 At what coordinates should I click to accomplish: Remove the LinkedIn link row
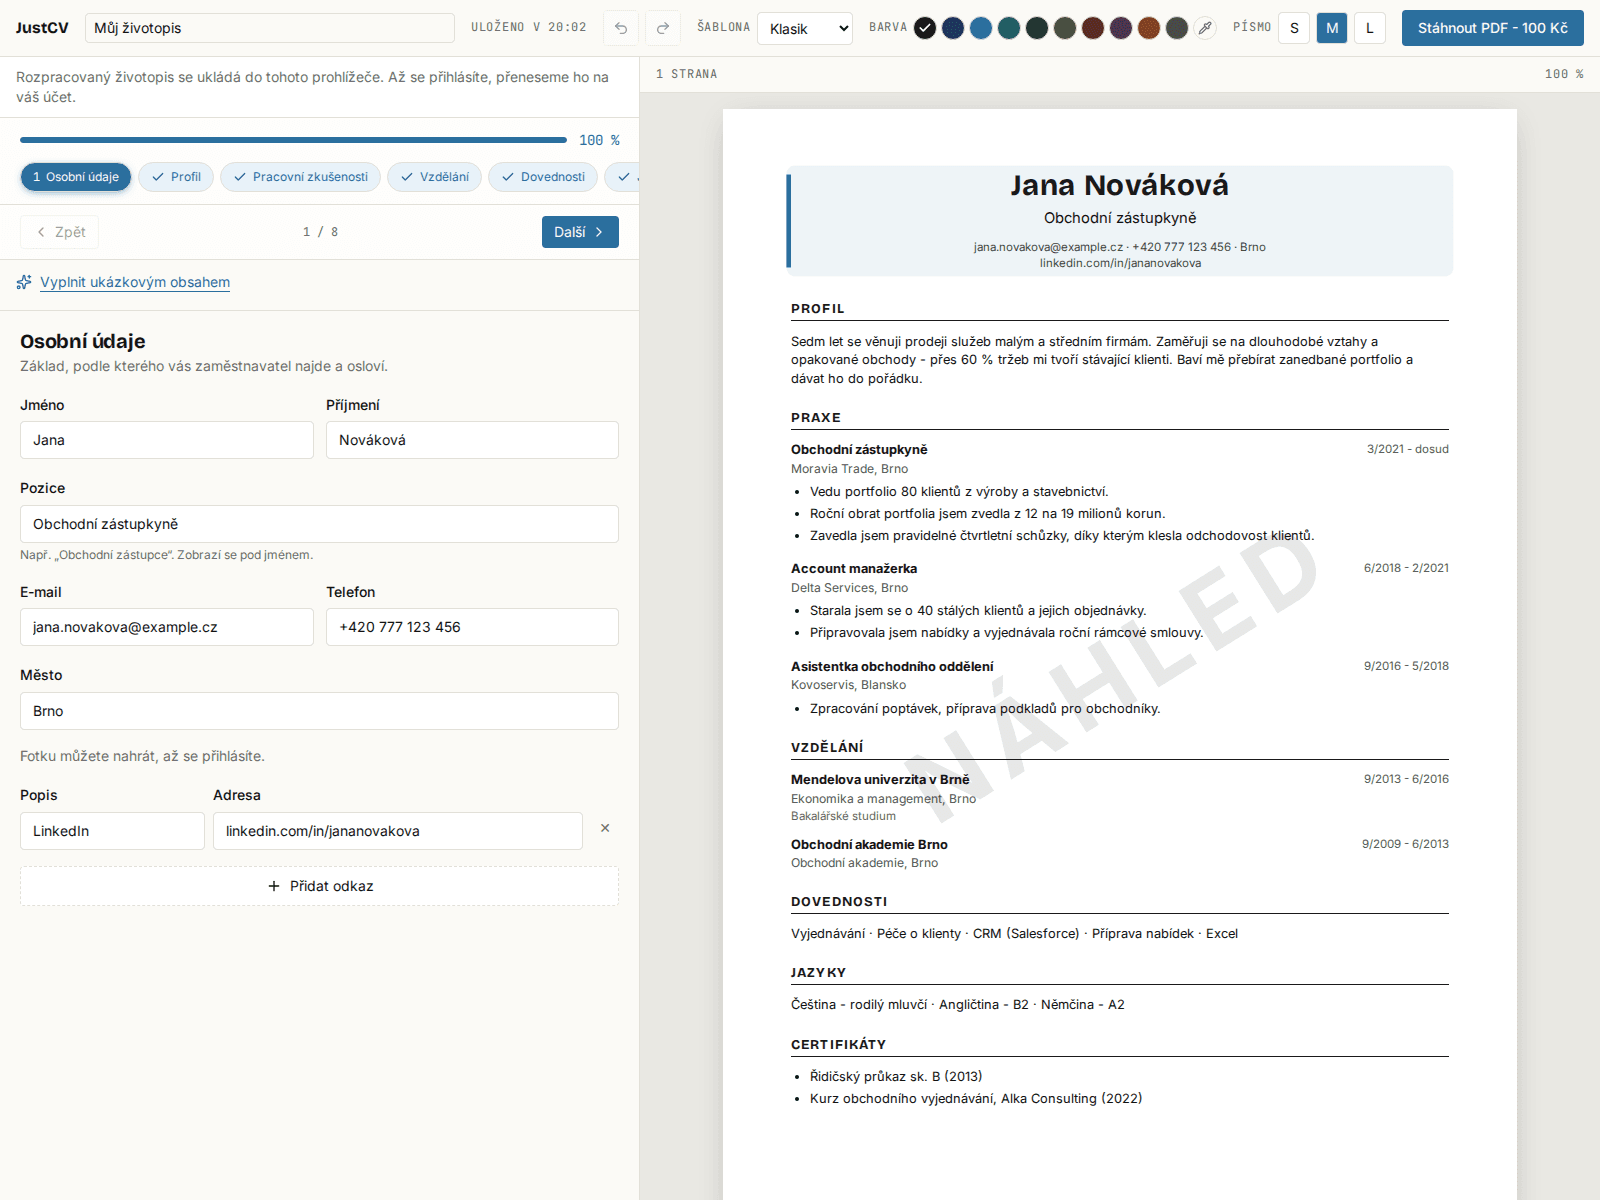pos(605,828)
